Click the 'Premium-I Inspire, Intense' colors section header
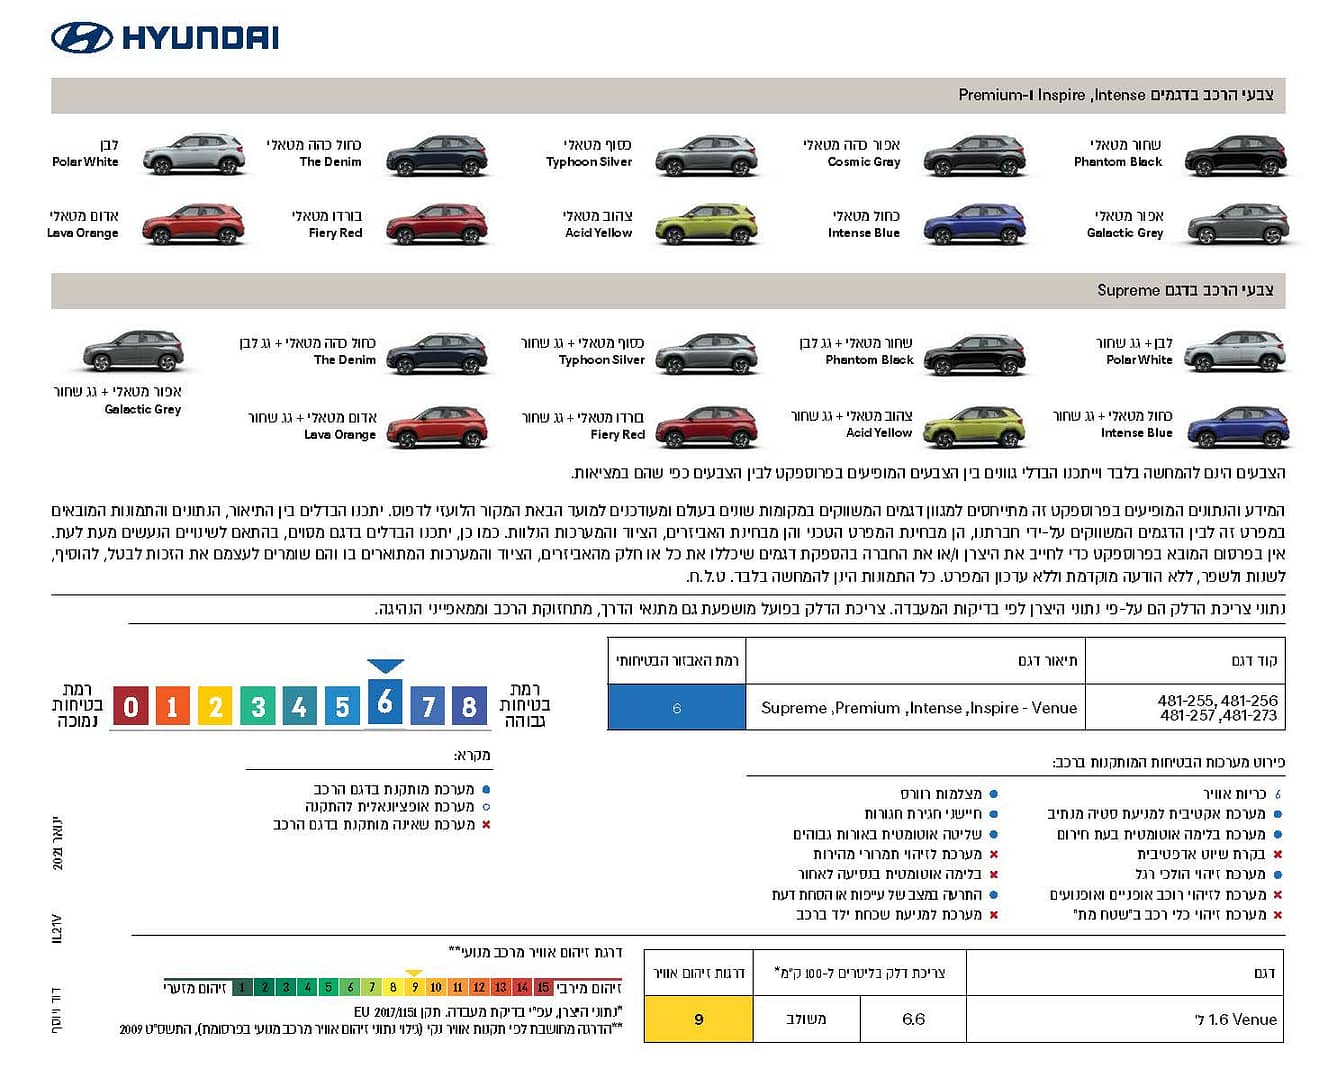The height and width of the screenshot is (1080, 1337). pyautogui.click(x=668, y=95)
